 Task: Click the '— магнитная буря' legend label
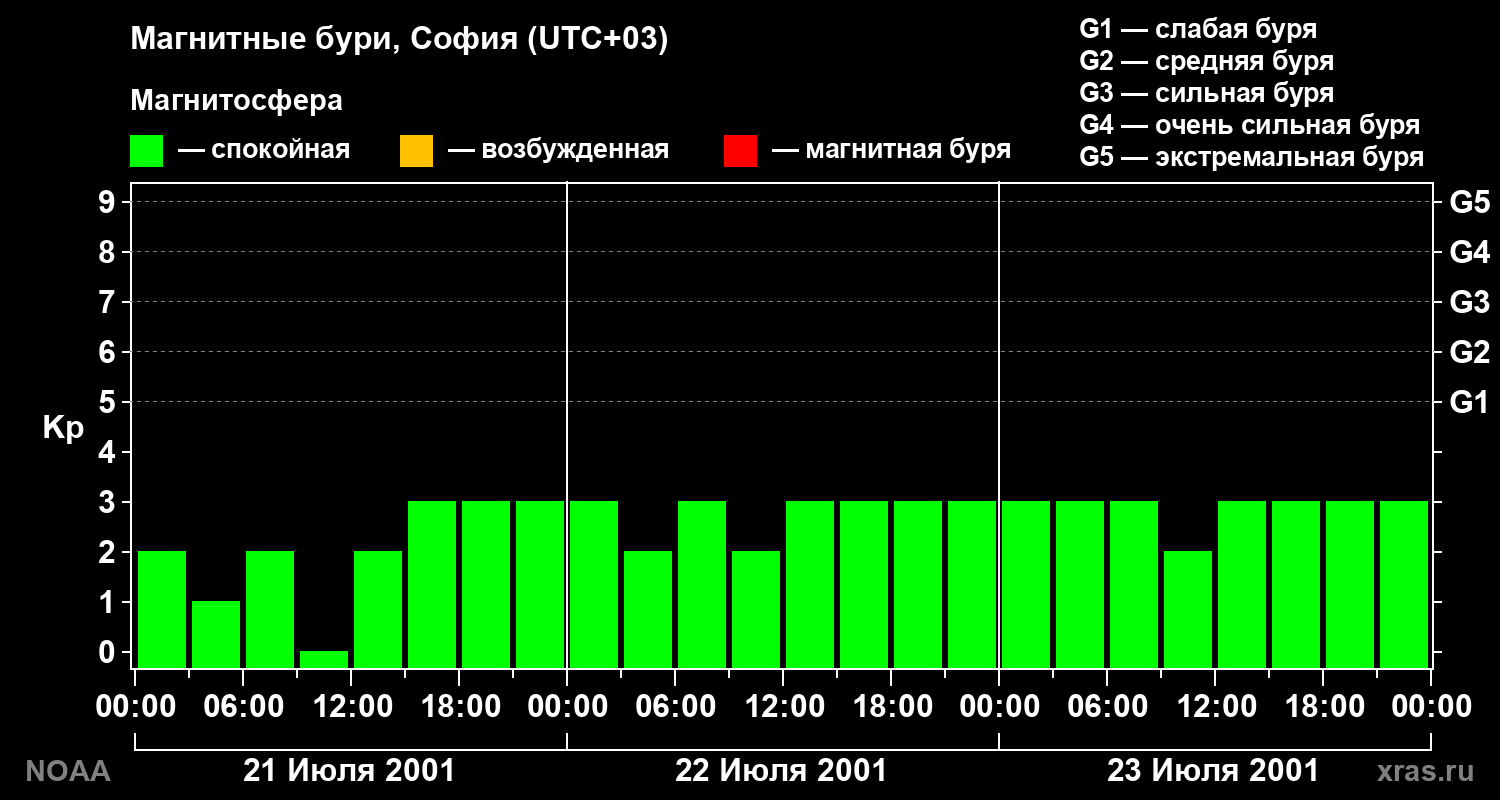coord(891,151)
